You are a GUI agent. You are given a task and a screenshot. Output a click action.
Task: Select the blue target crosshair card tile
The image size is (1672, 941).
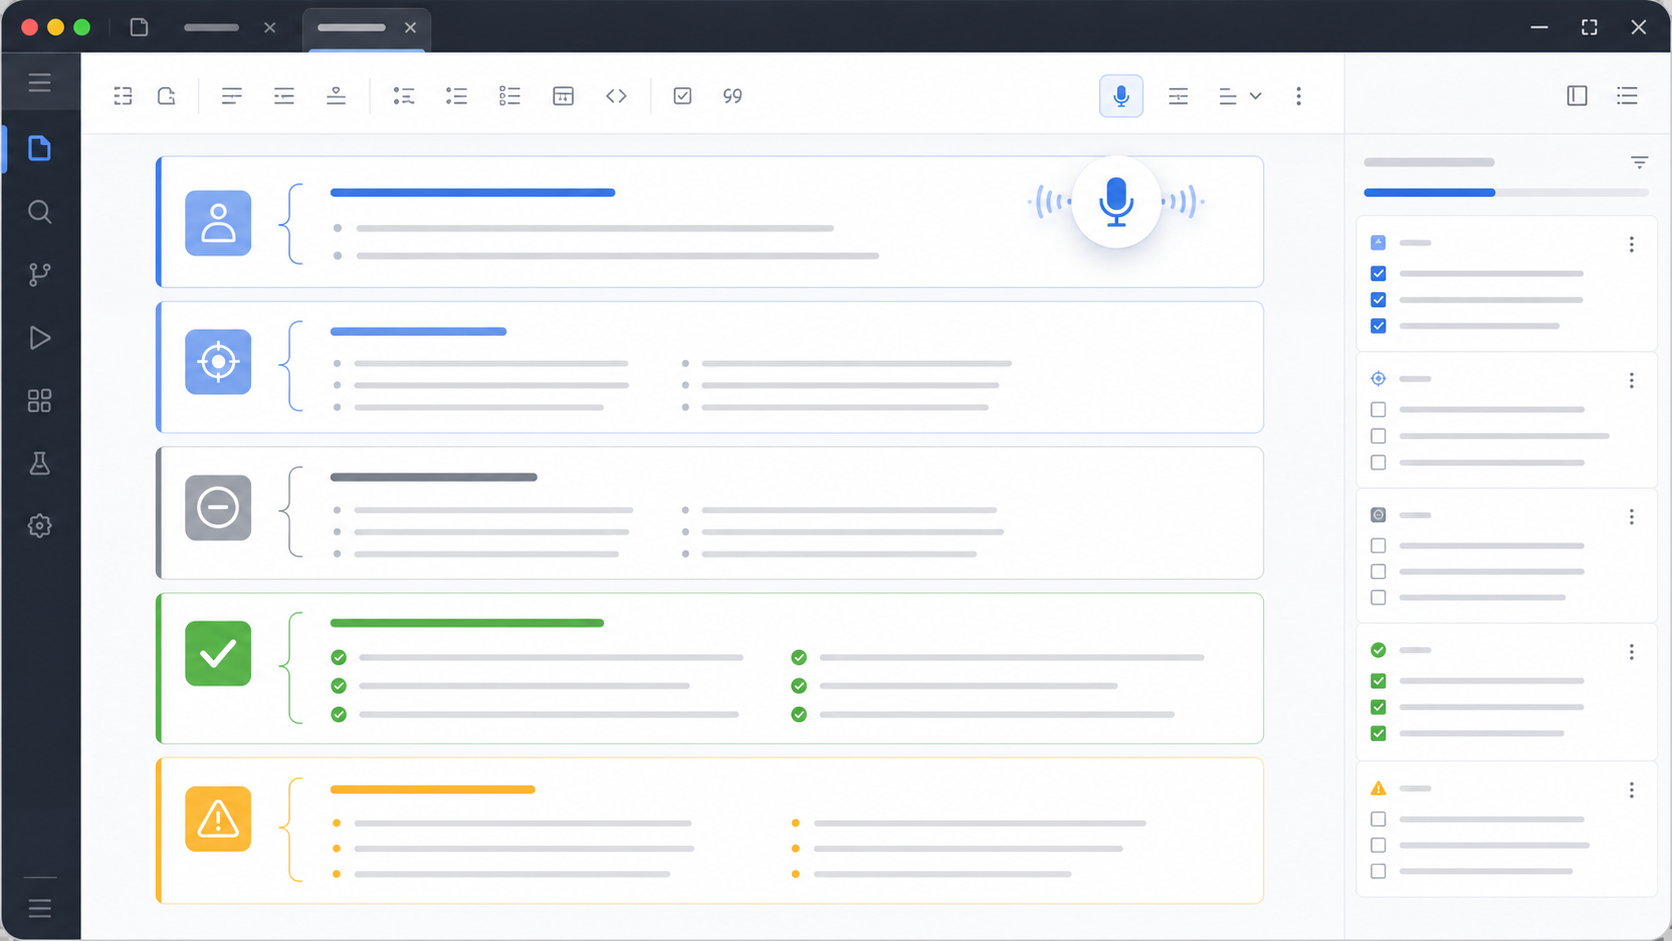pos(218,361)
